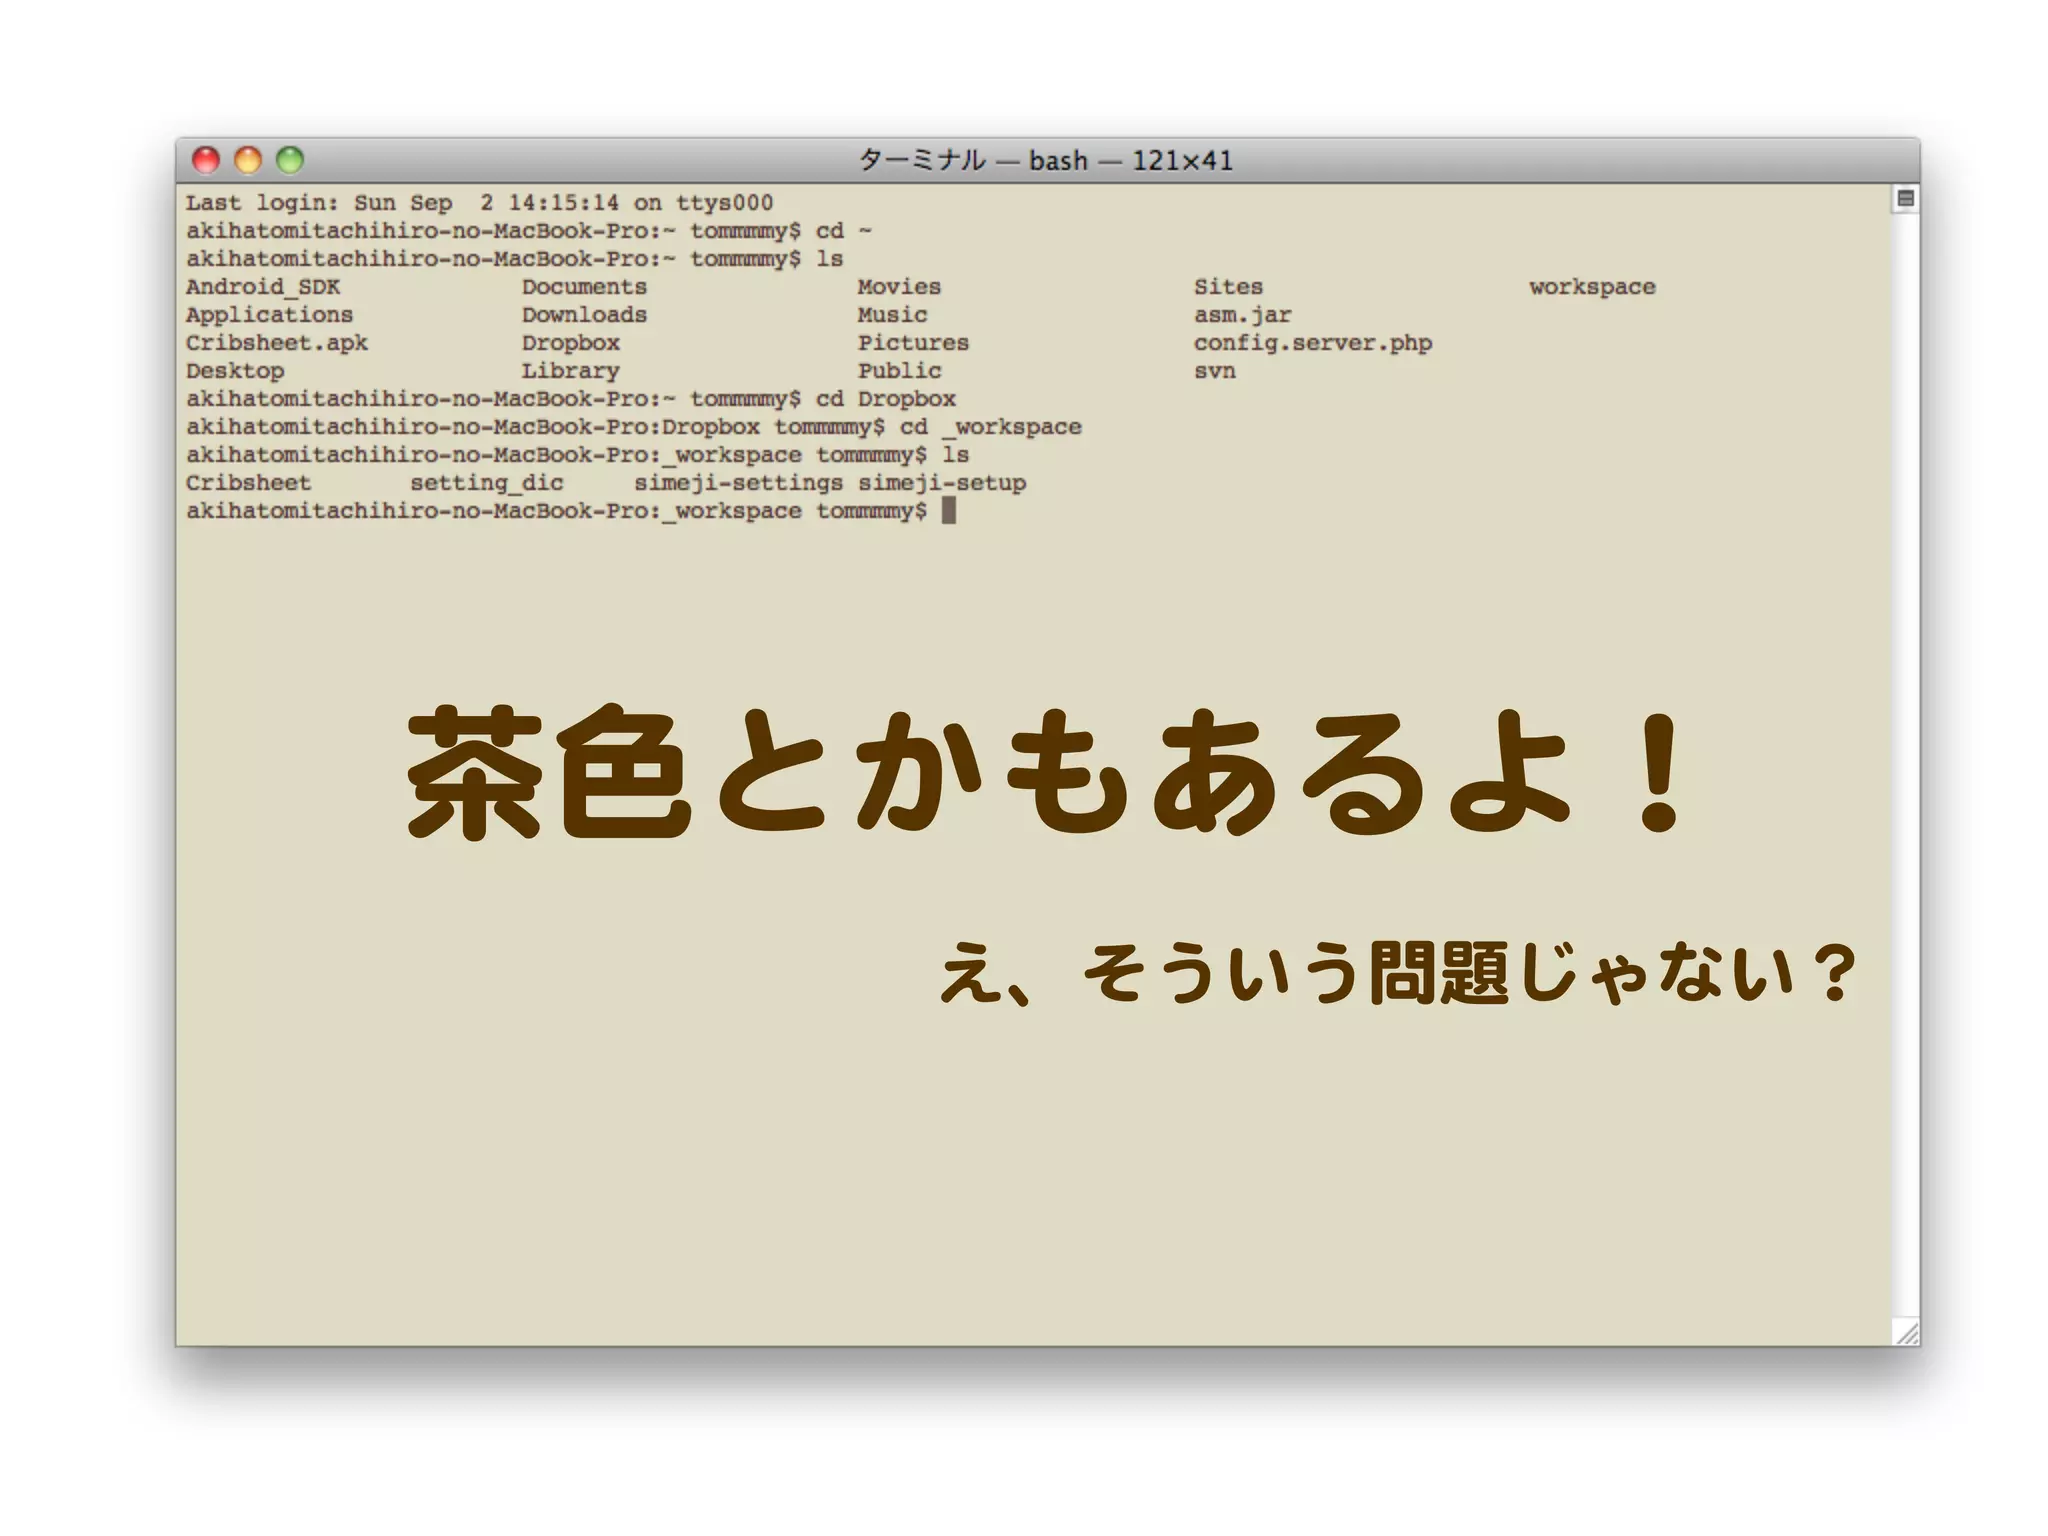Click the split pane icon above scrollbar
Viewport: 2048px width, 1536px height.
1905,199
